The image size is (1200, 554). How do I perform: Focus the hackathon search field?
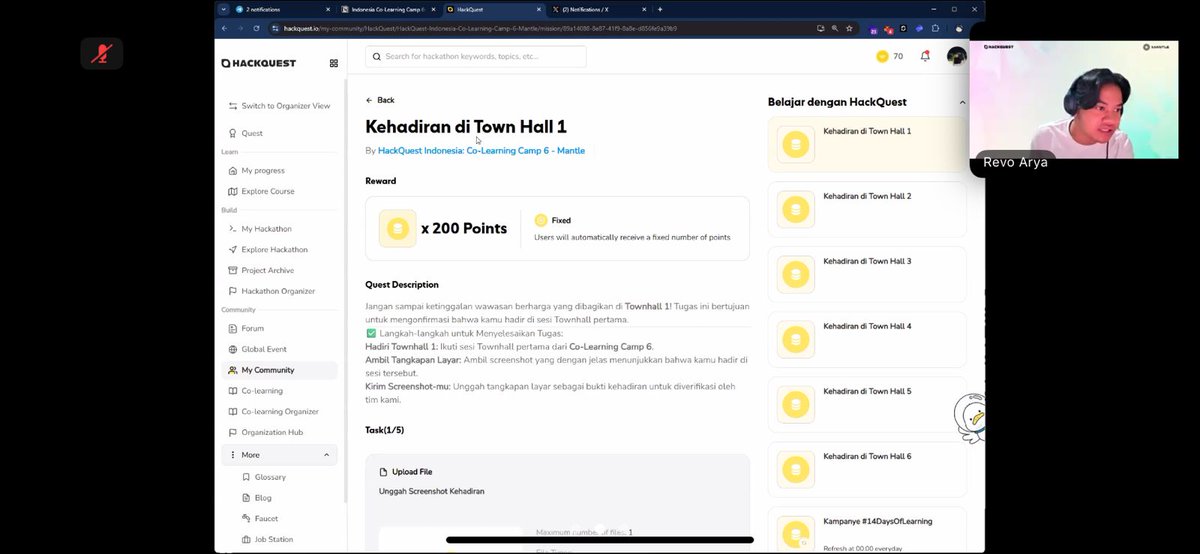(476, 57)
